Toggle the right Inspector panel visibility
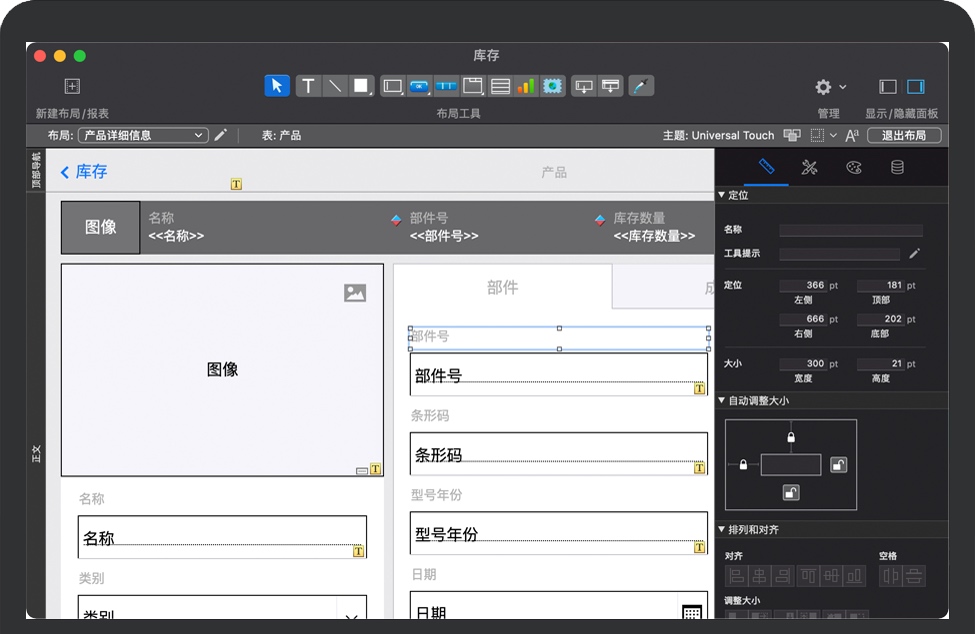 pos(916,87)
